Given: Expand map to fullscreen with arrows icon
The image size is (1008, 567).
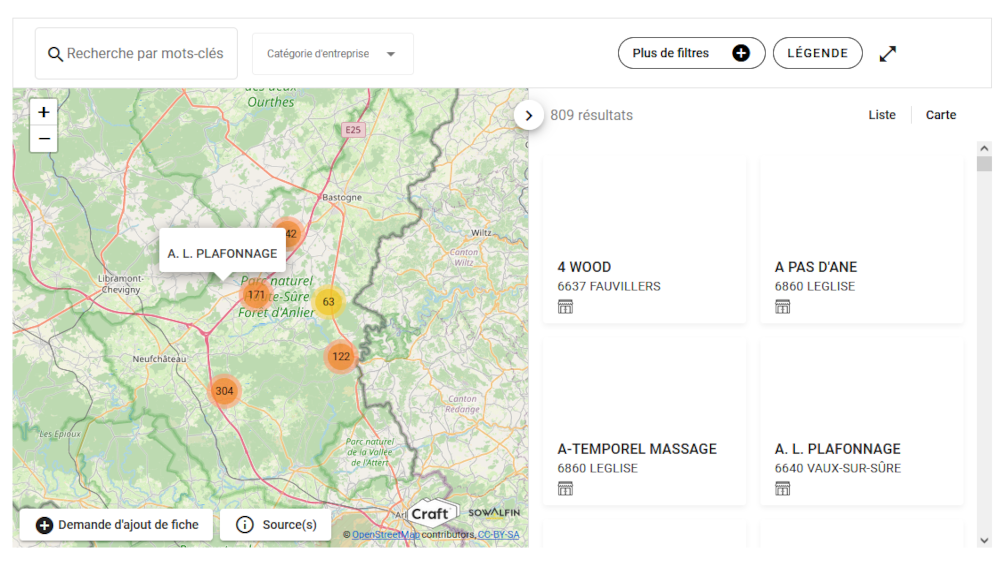Looking at the screenshot, I should click(888, 53).
